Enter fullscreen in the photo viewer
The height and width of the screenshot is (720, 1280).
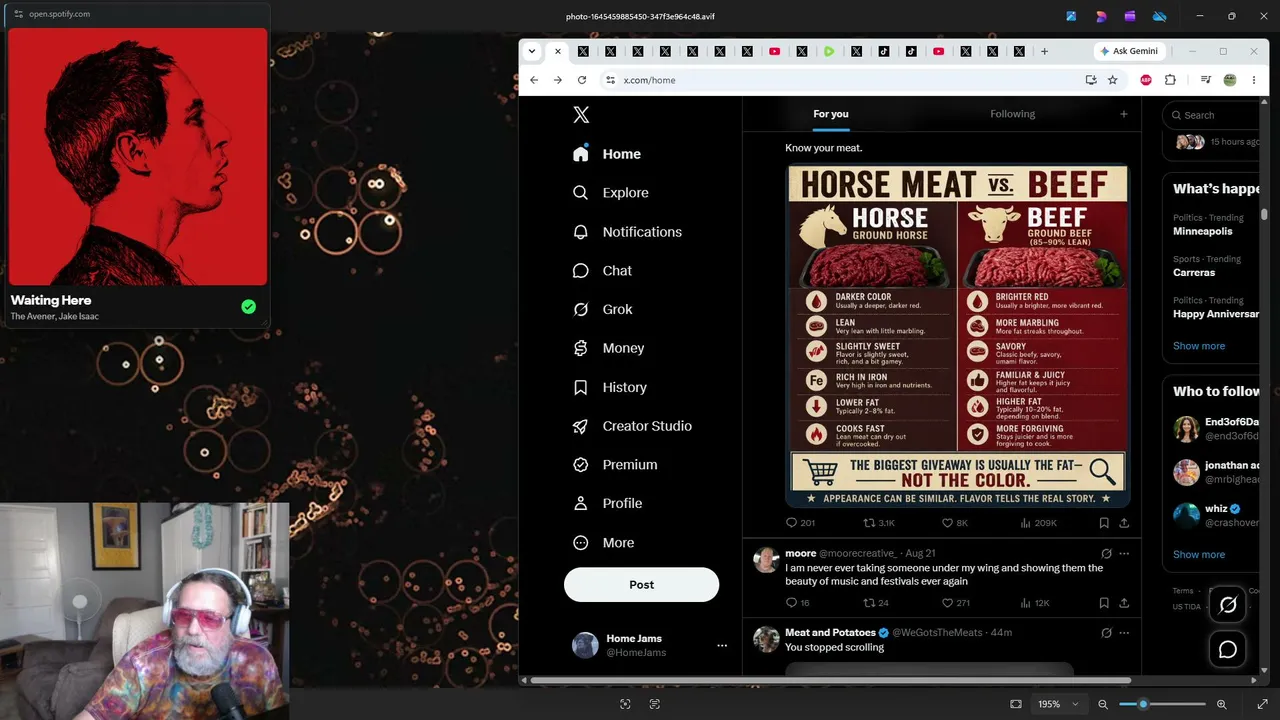point(1262,704)
